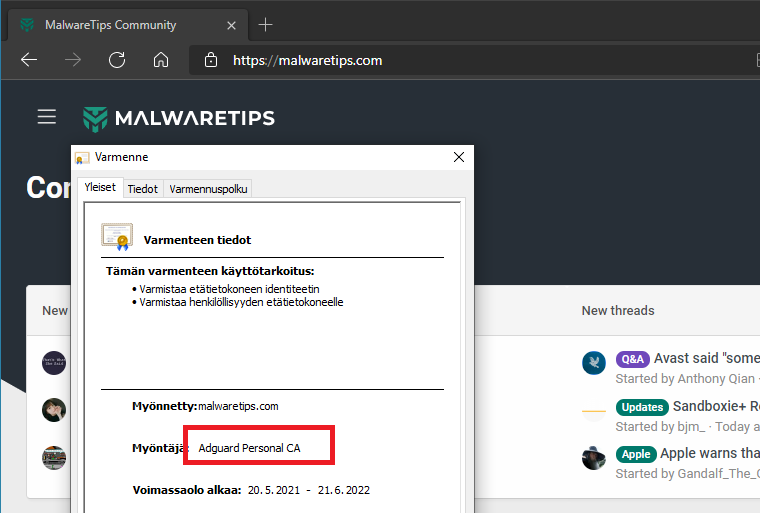The height and width of the screenshot is (513, 760).
Task: Close the Varmenne certificate dialog
Action: tap(459, 157)
